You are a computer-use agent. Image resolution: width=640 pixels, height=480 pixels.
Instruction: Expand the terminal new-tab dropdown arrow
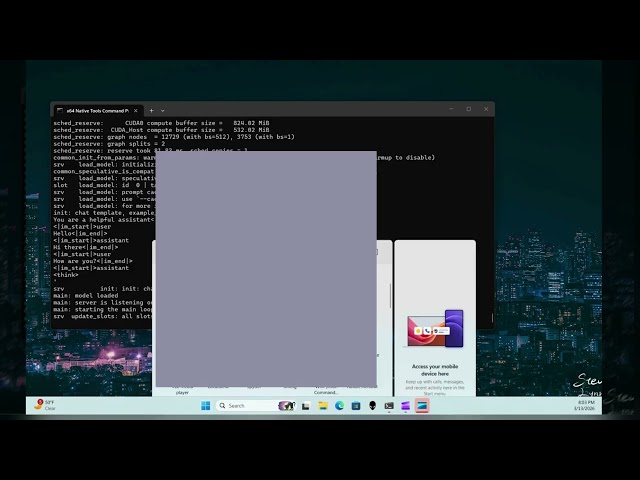point(162,111)
